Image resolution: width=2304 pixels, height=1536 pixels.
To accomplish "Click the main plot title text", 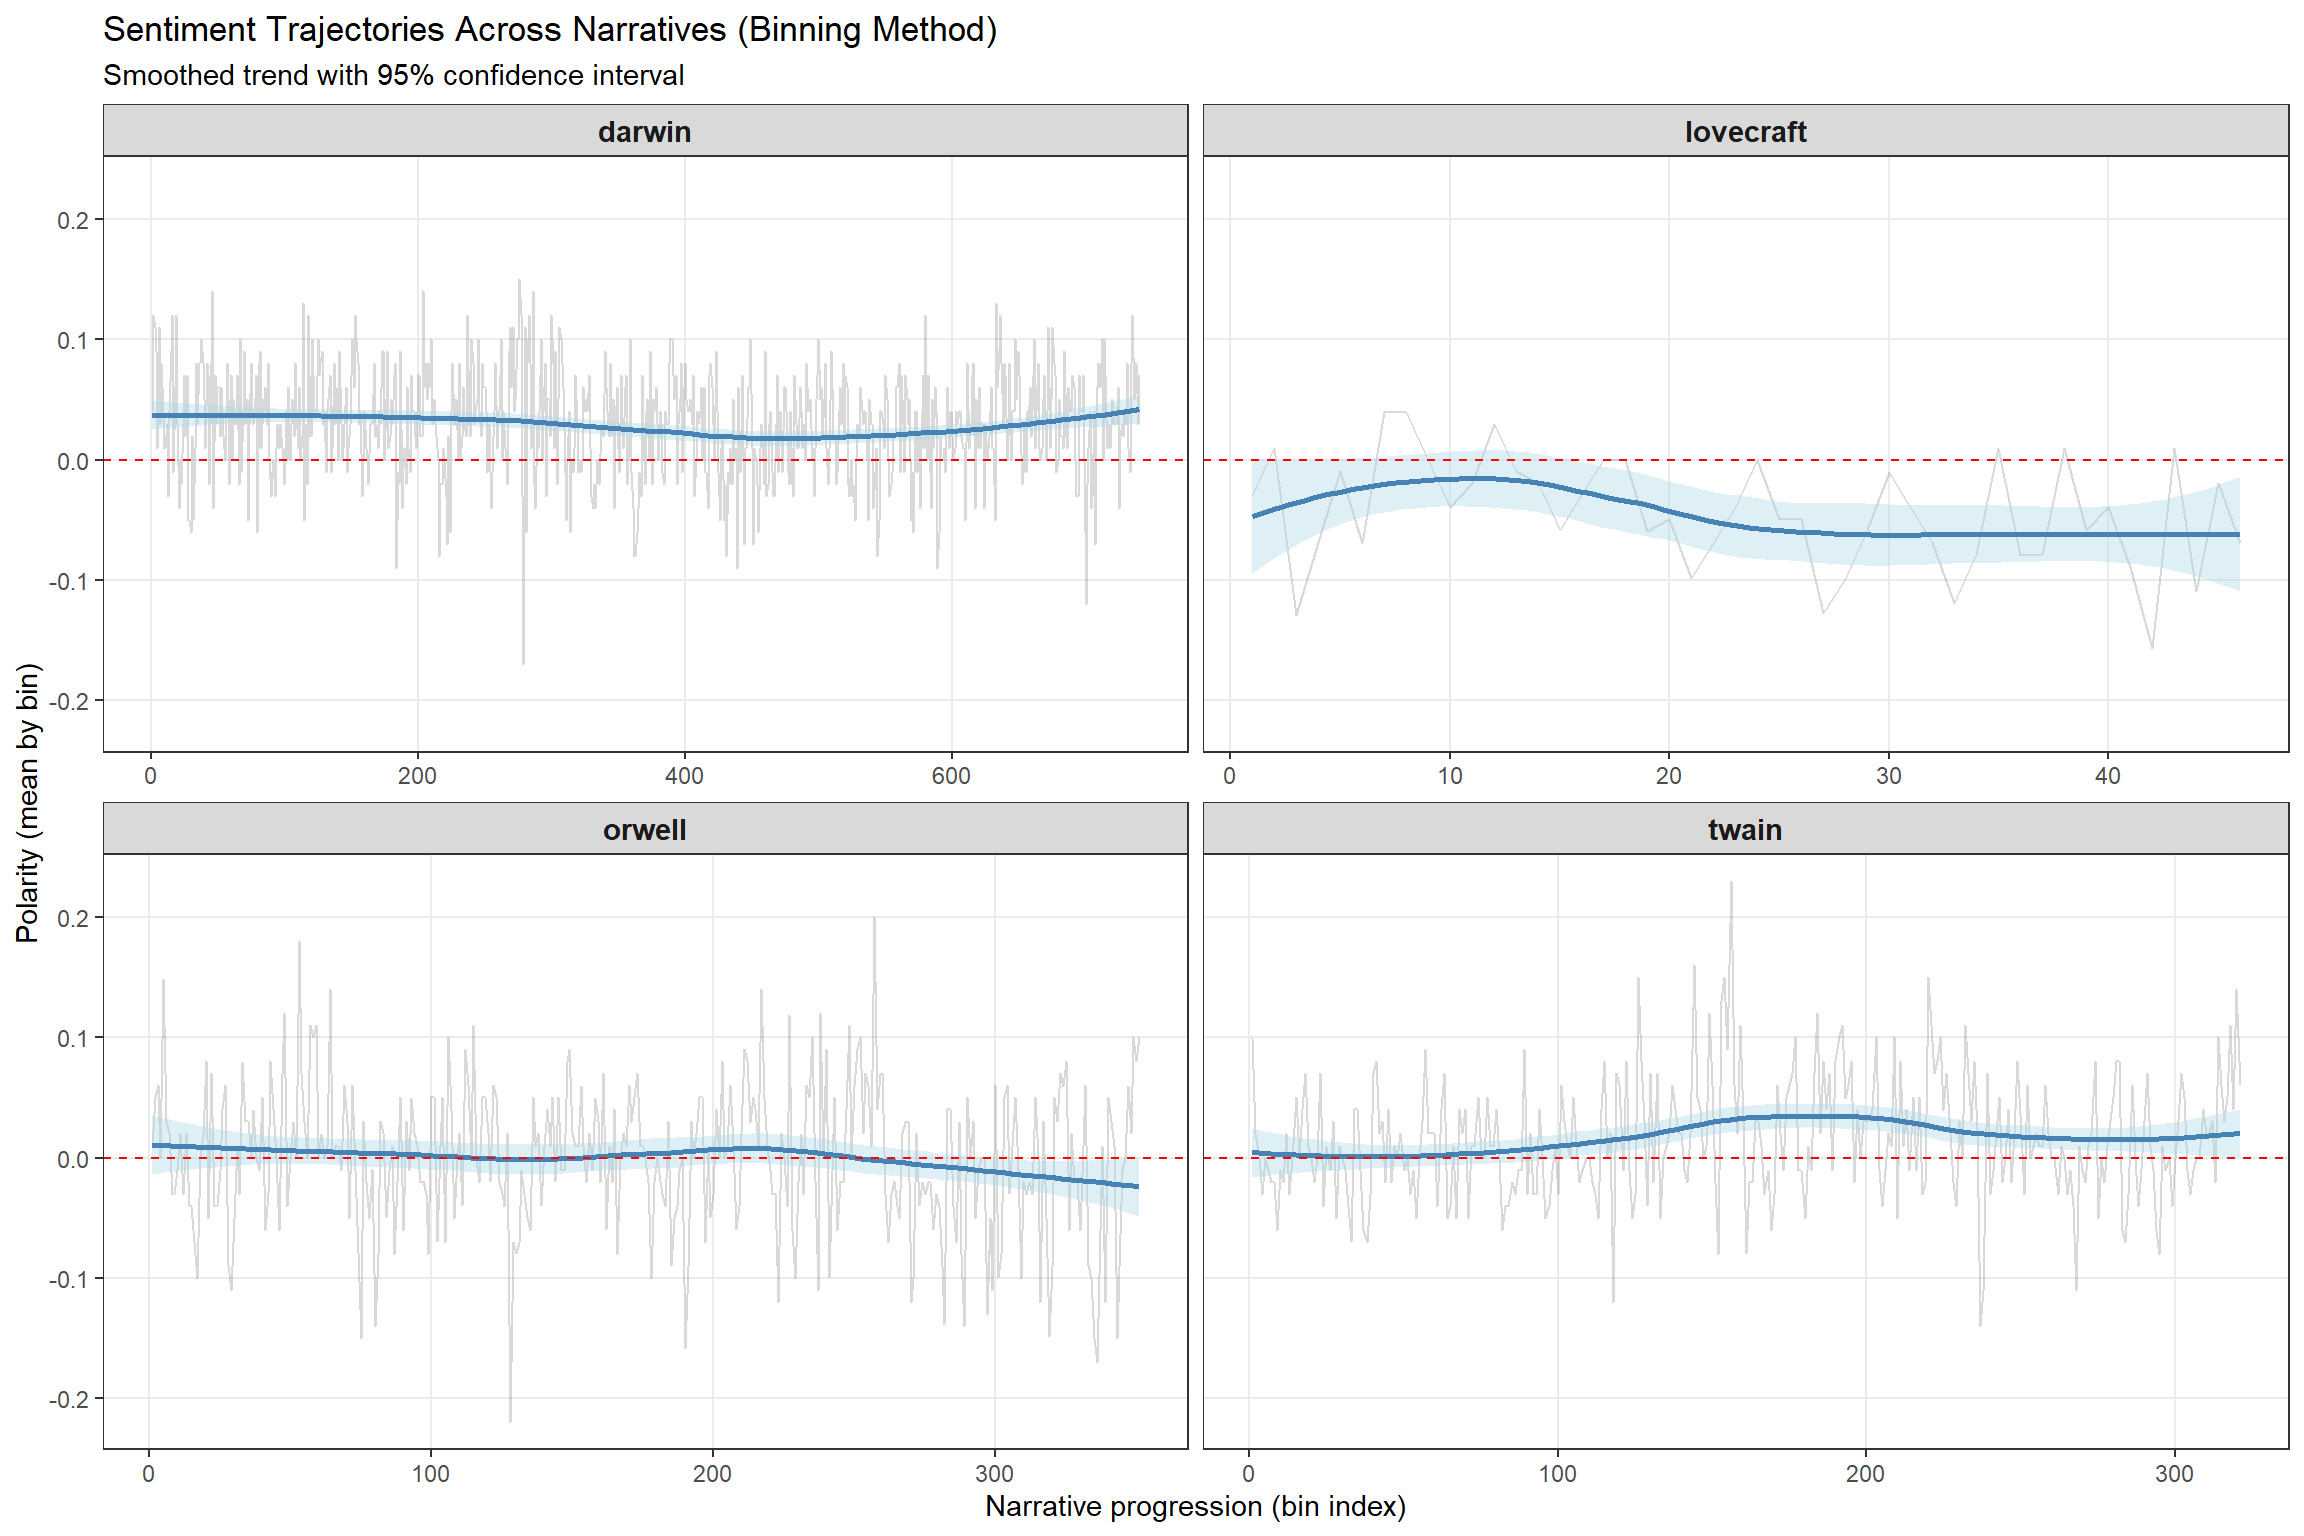I will click(550, 30).
